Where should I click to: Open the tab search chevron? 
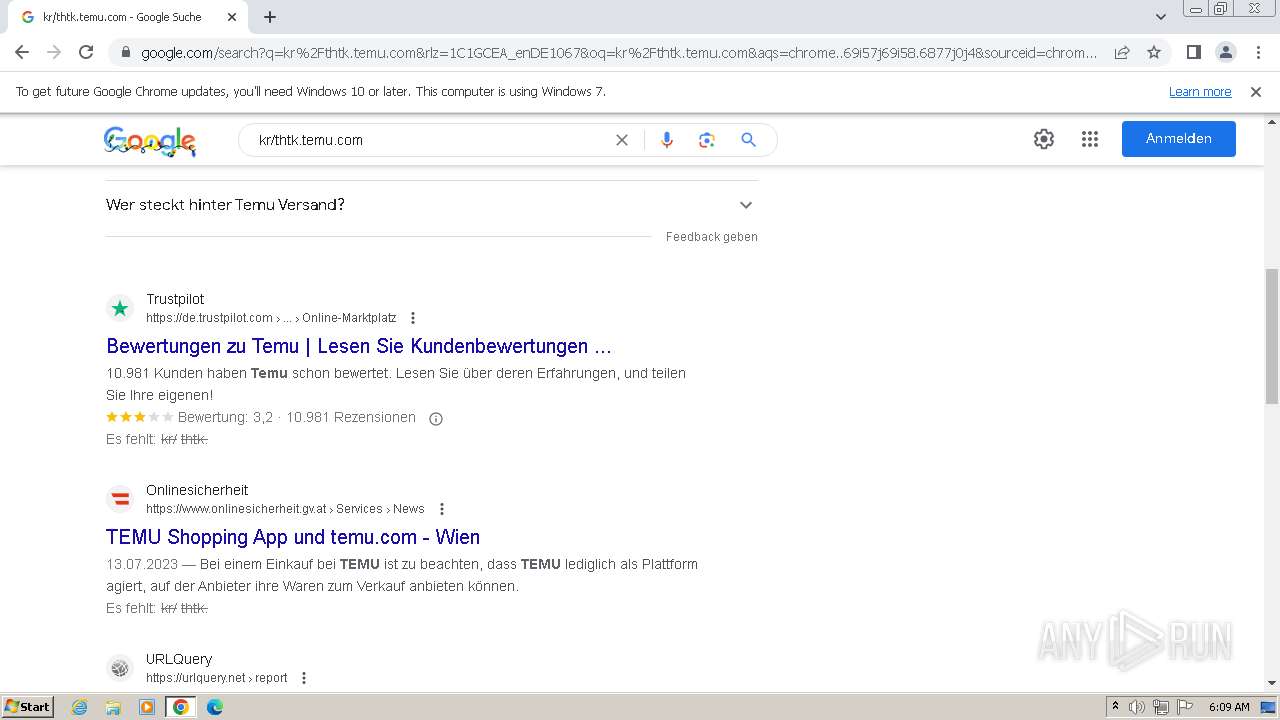1161,17
